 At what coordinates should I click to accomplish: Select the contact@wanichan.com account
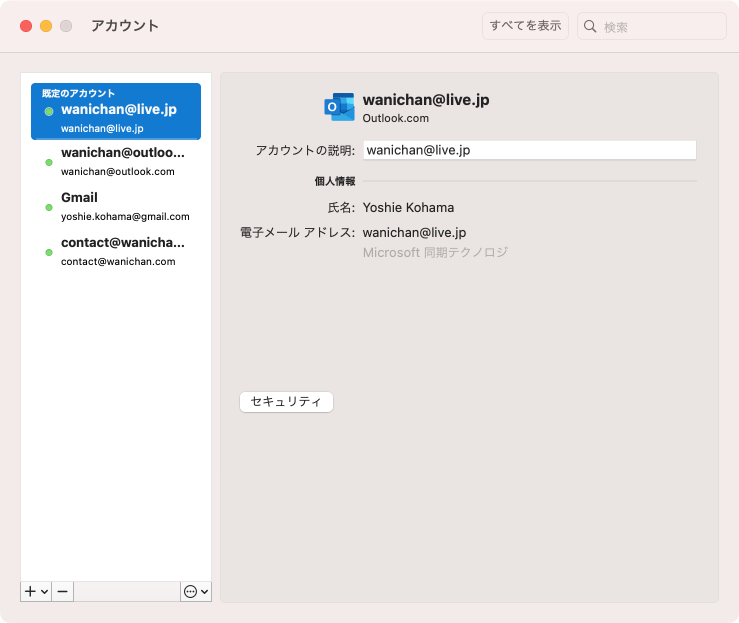pyautogui.click(x=116, y=251)
